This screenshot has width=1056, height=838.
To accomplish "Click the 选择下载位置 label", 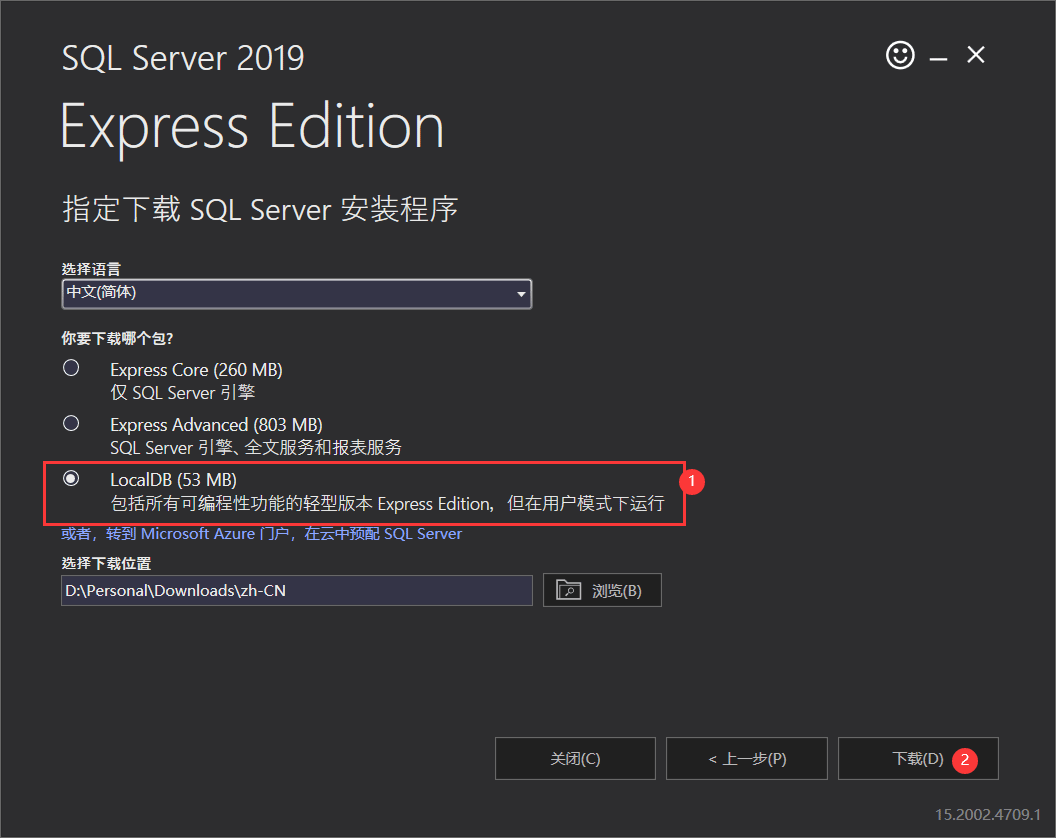I will tap(106, 563).
